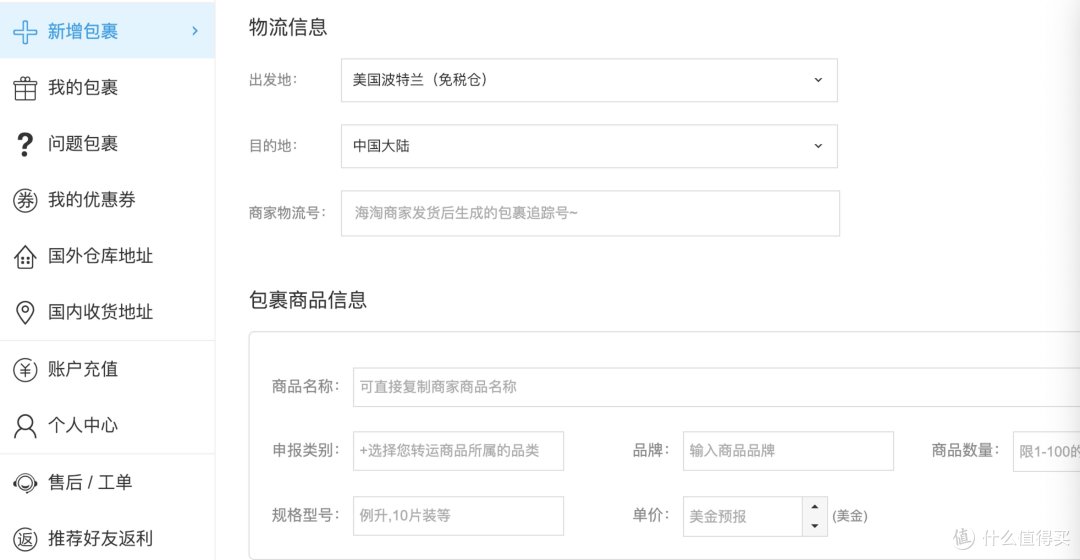Click the 物流信息 section heading

[x=288, y=28]
